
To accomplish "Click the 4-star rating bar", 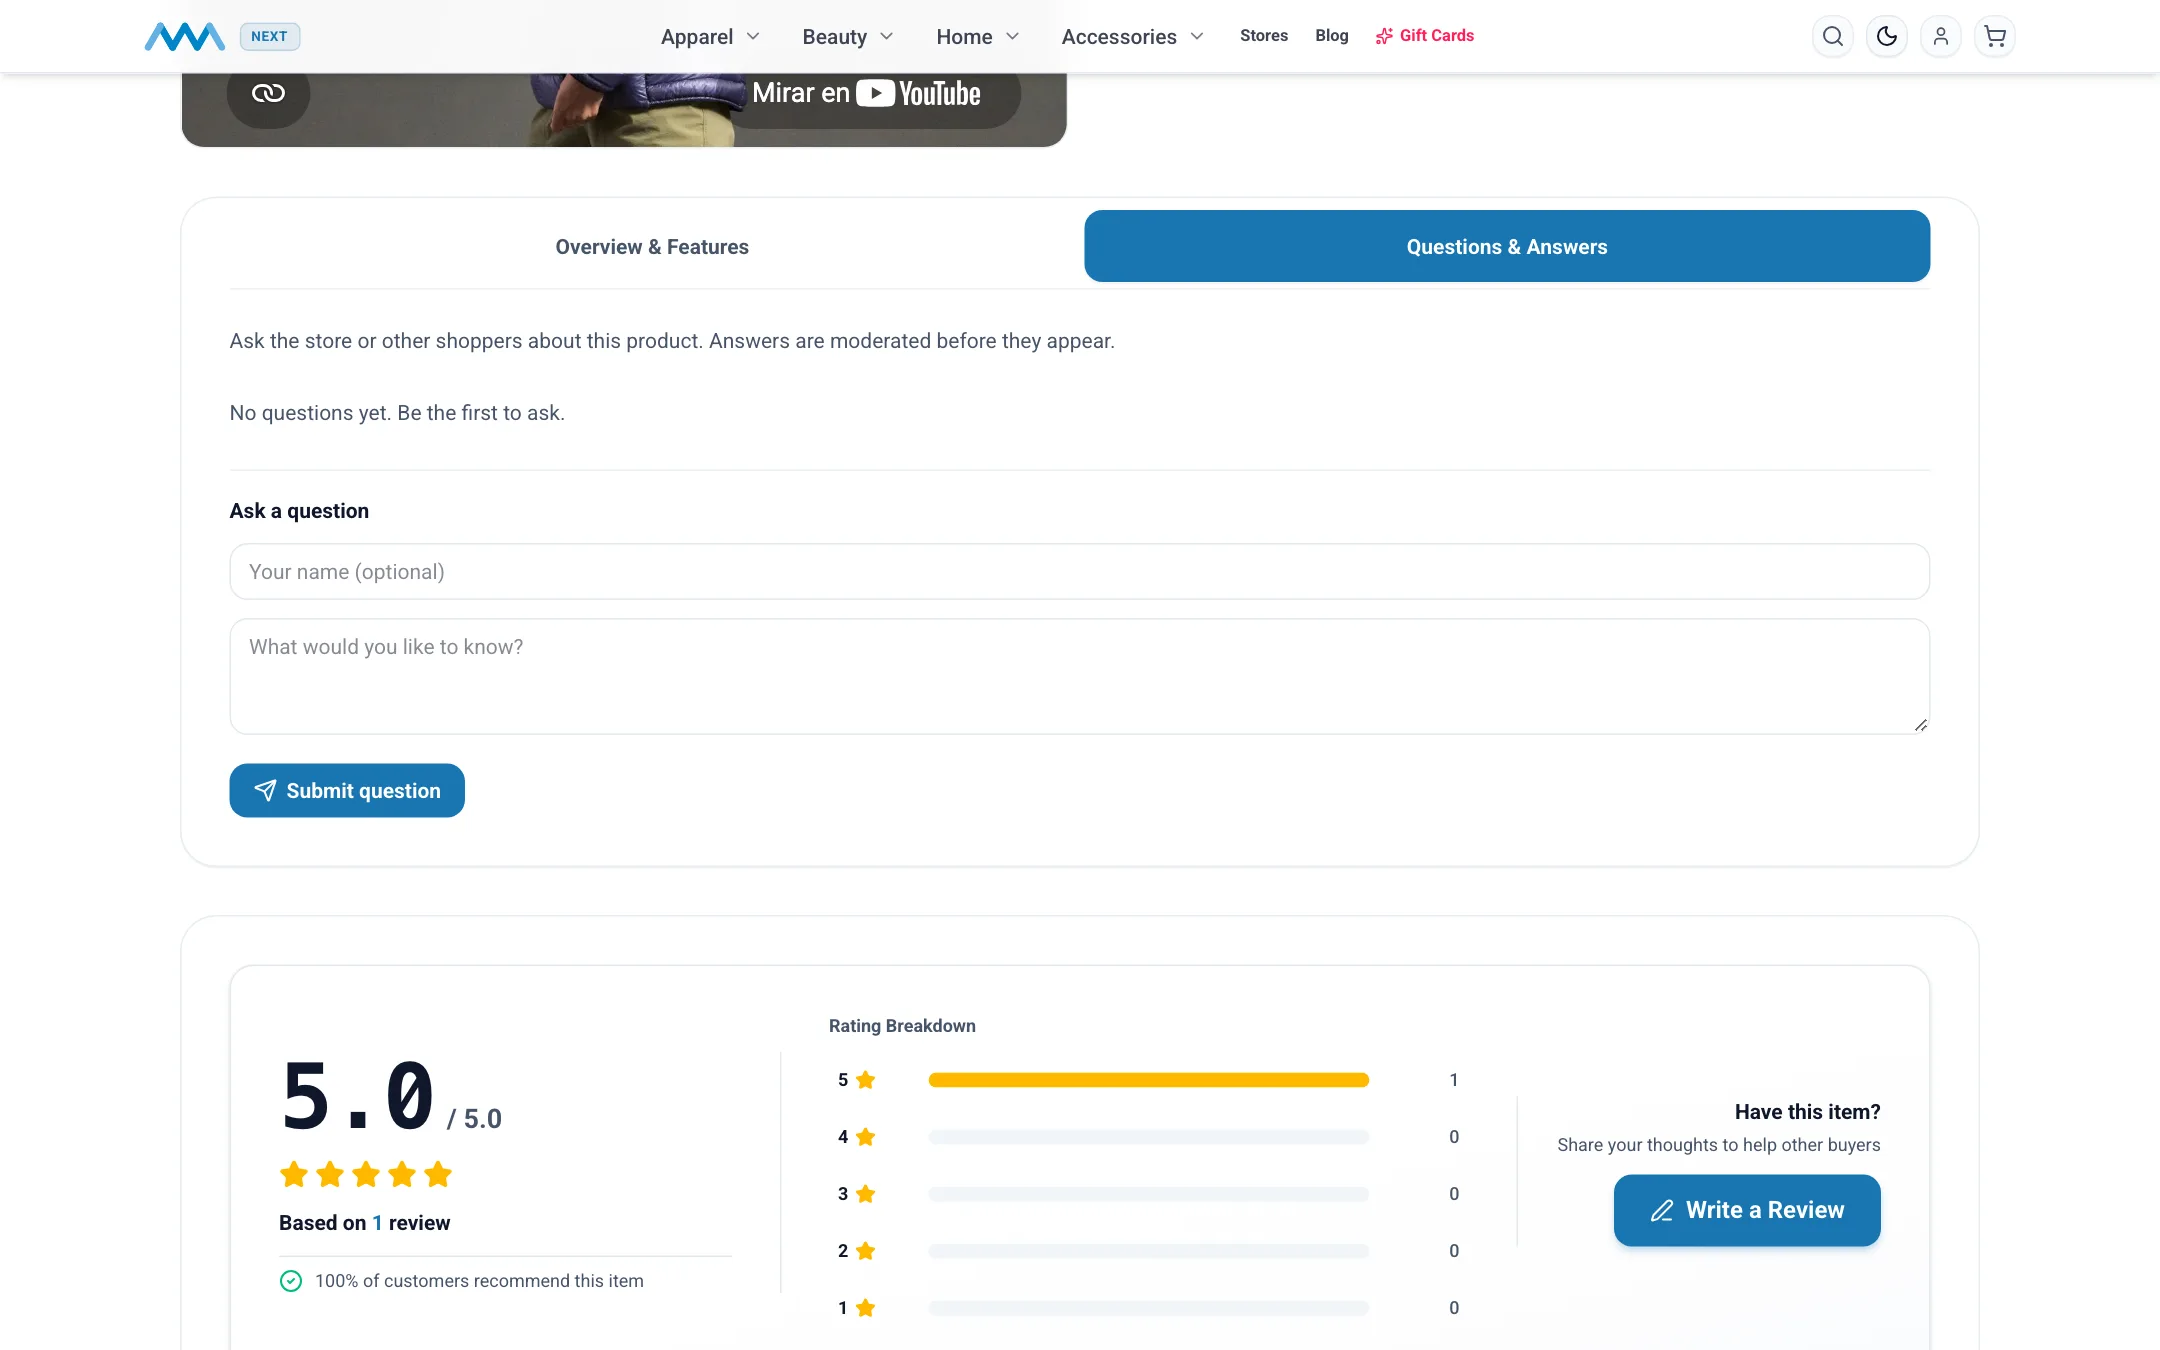I will (x=1148, y=1137).
